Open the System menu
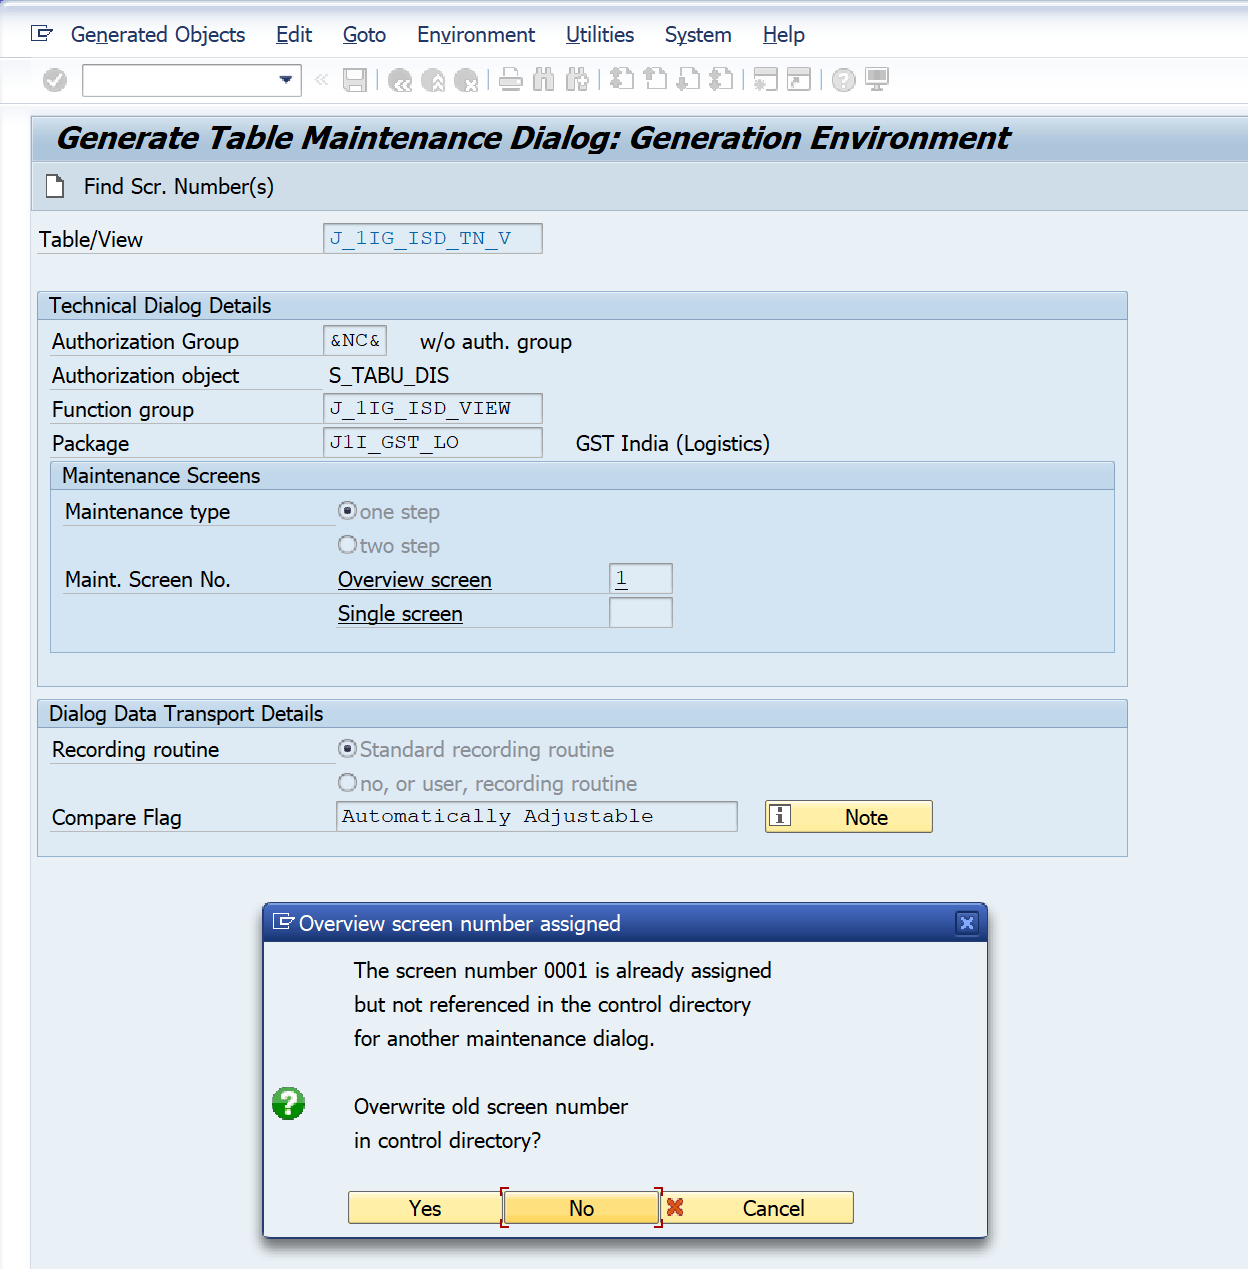 698,35
